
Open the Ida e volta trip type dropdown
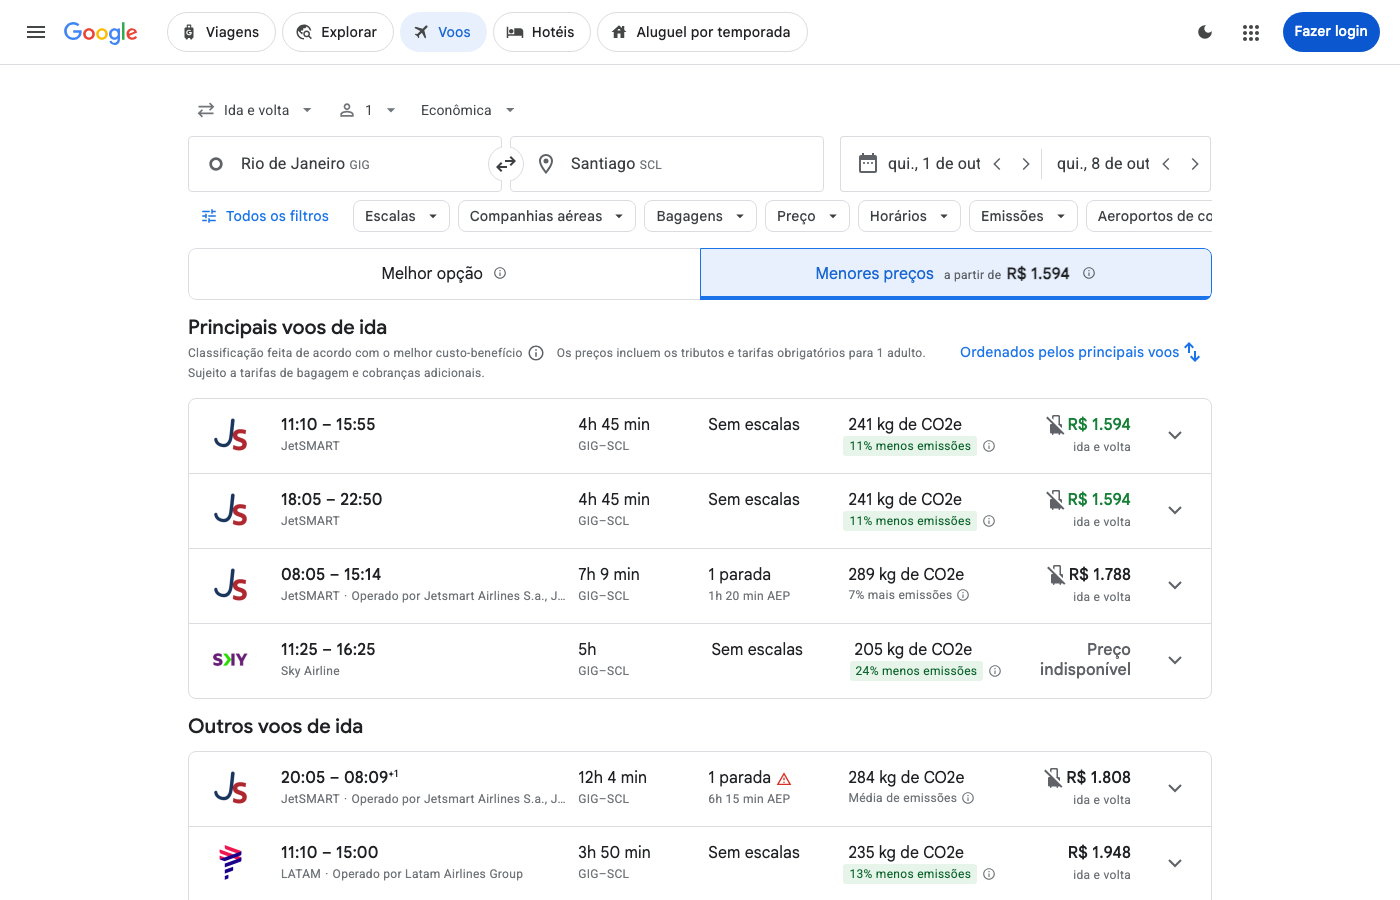[x=255, y=110]
